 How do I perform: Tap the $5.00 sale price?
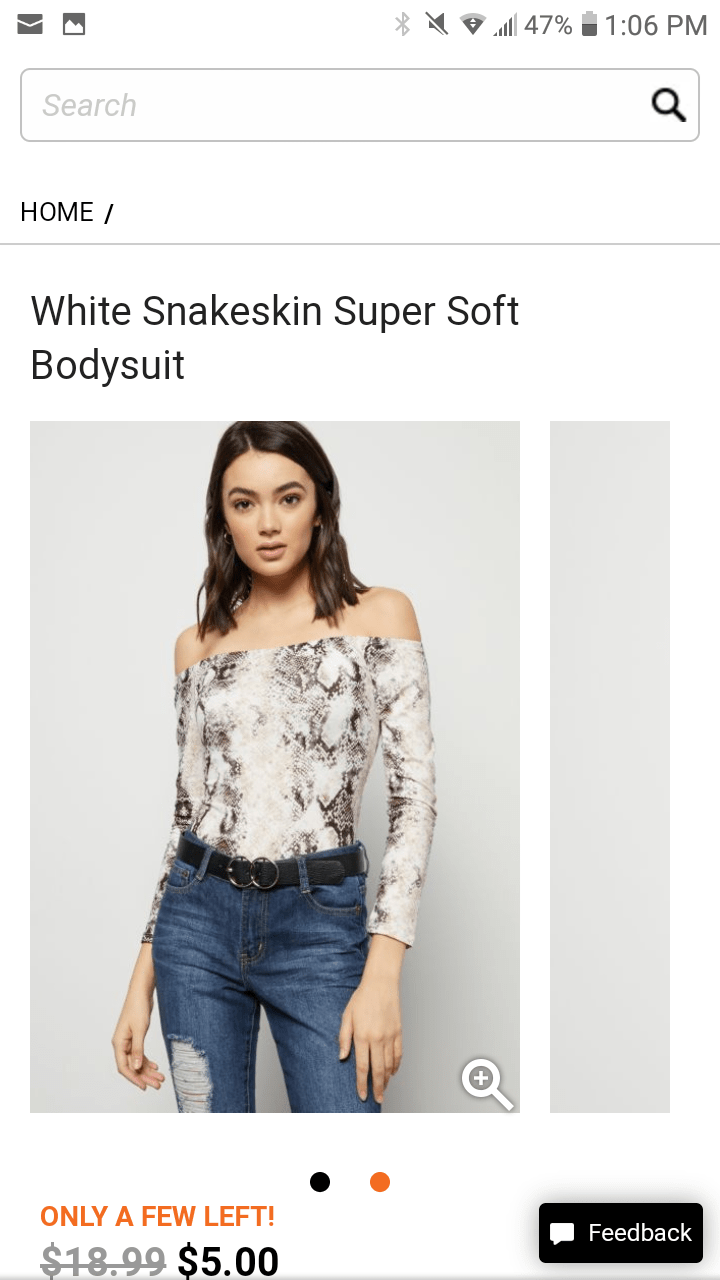[x=228, y=1260]
